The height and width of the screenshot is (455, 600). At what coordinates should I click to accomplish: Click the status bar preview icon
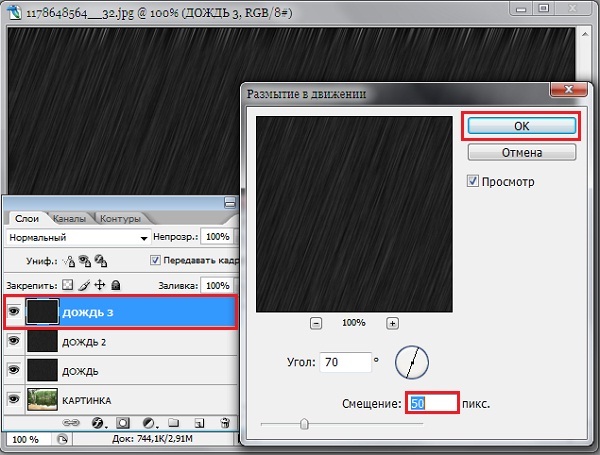62,439
